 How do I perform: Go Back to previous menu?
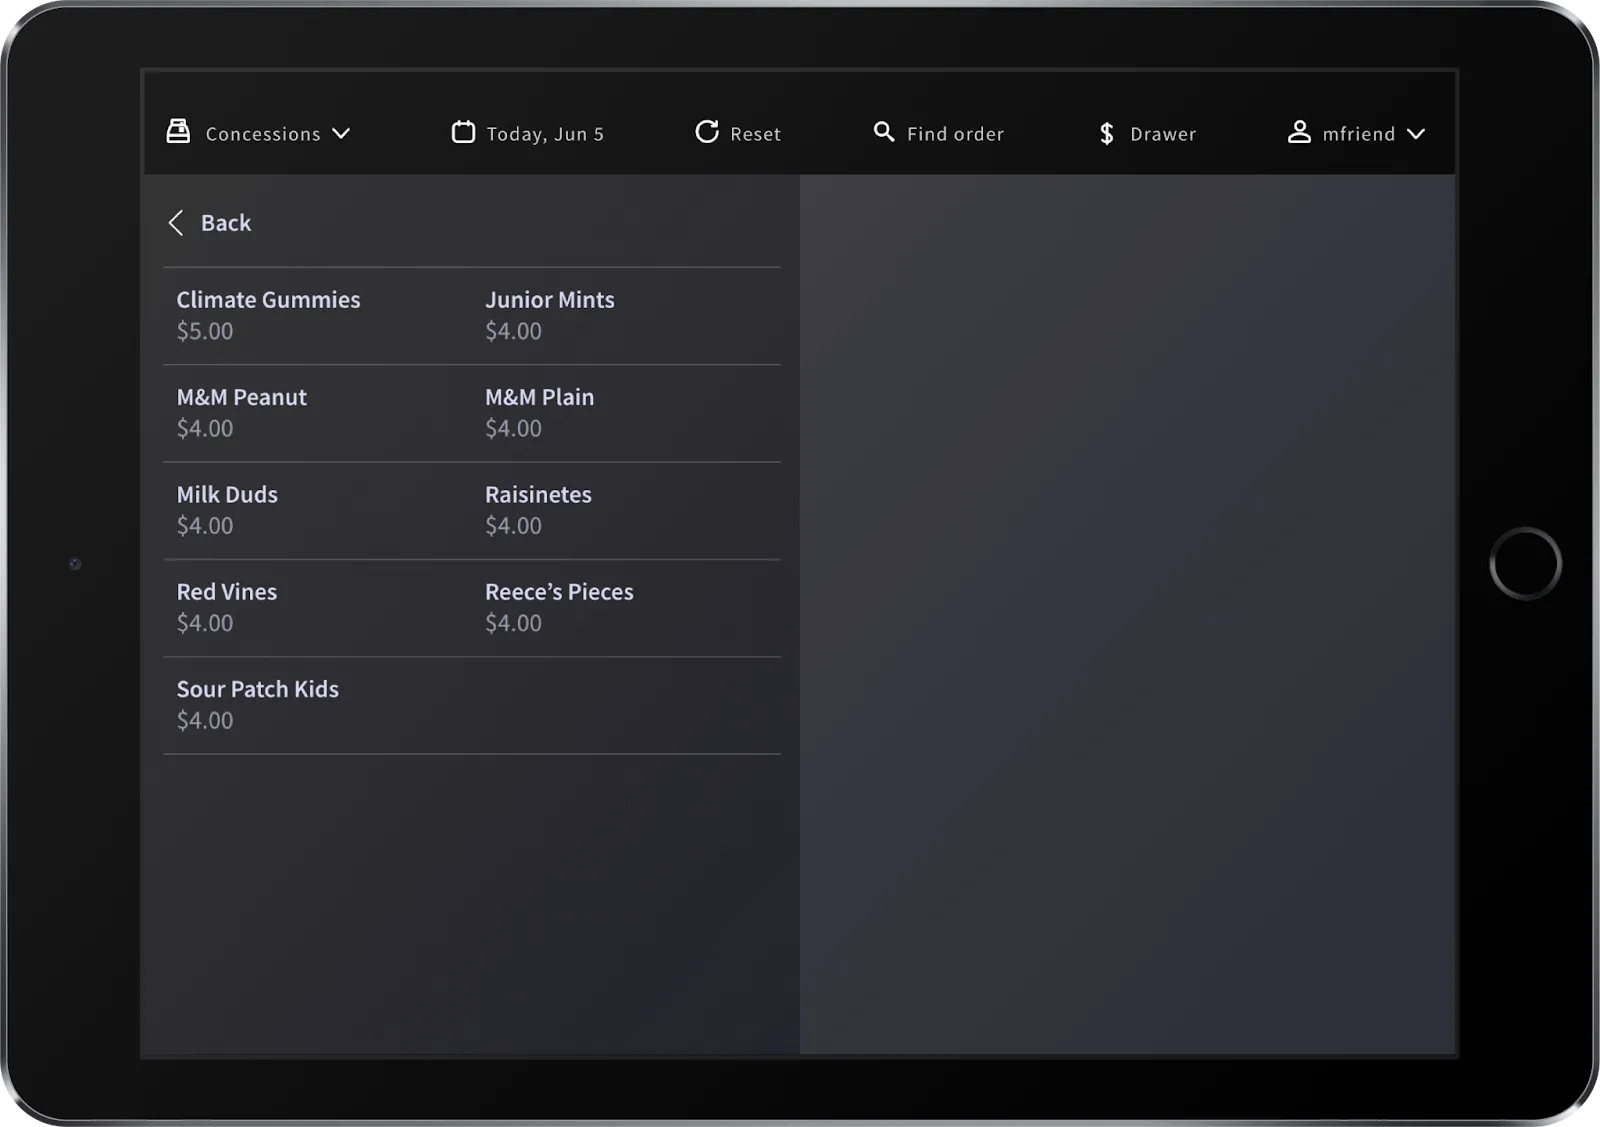210,223
